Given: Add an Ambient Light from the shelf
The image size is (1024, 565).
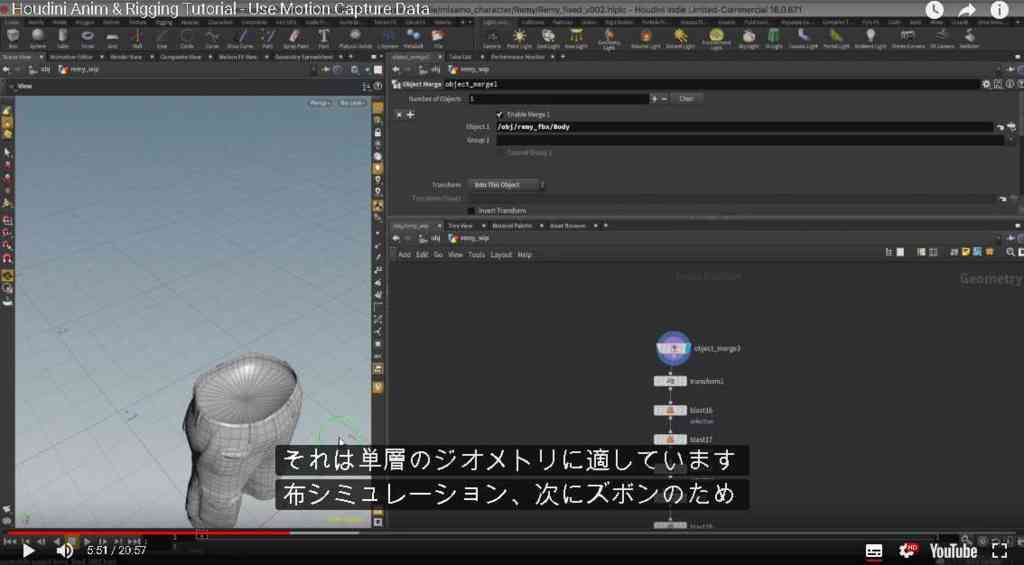Looking at the screenshot, I should click(x=871, y=37).
